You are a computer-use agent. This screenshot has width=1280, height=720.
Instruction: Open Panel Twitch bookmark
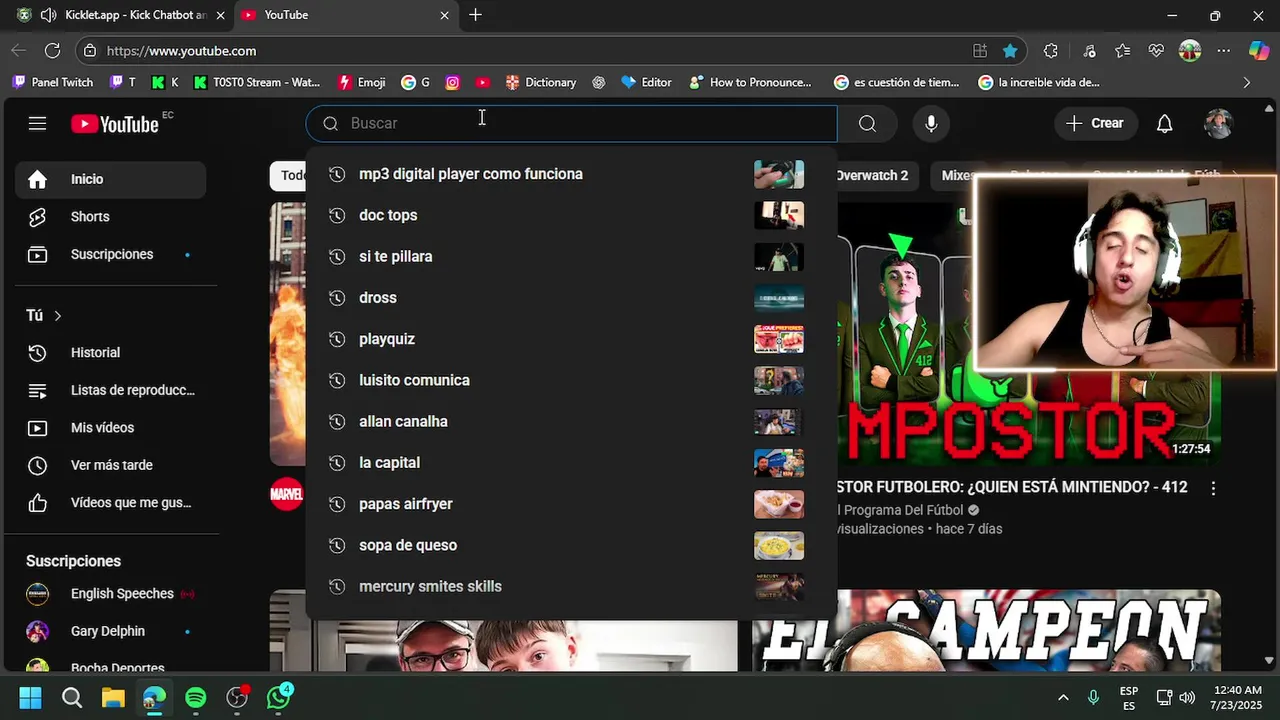pos(52,82)
